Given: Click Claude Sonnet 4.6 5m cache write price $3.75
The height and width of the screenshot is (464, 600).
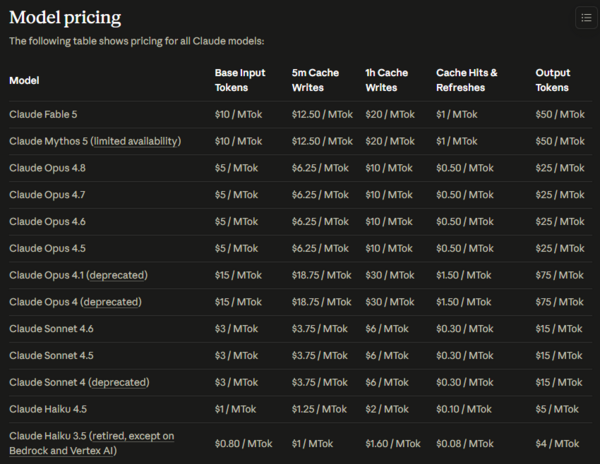Looking at the screenshot, I should [320, 329].
